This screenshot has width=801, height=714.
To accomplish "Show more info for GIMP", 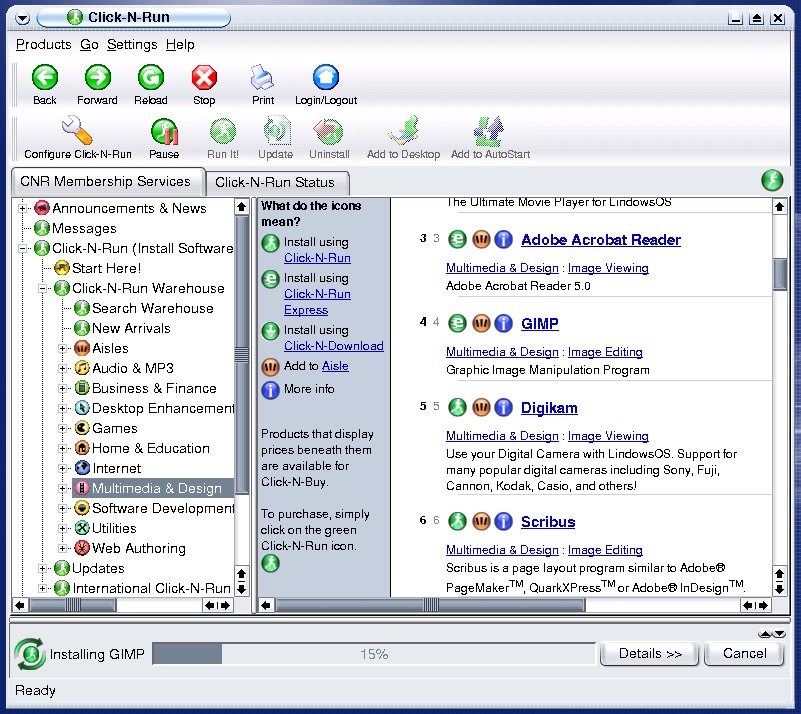I will [x=504, y=323].
